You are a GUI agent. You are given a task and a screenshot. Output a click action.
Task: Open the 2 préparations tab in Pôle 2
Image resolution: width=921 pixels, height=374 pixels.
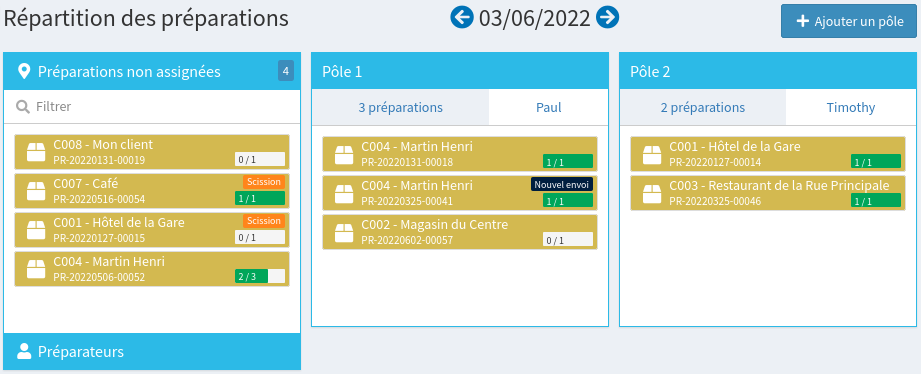coord(702,107)
